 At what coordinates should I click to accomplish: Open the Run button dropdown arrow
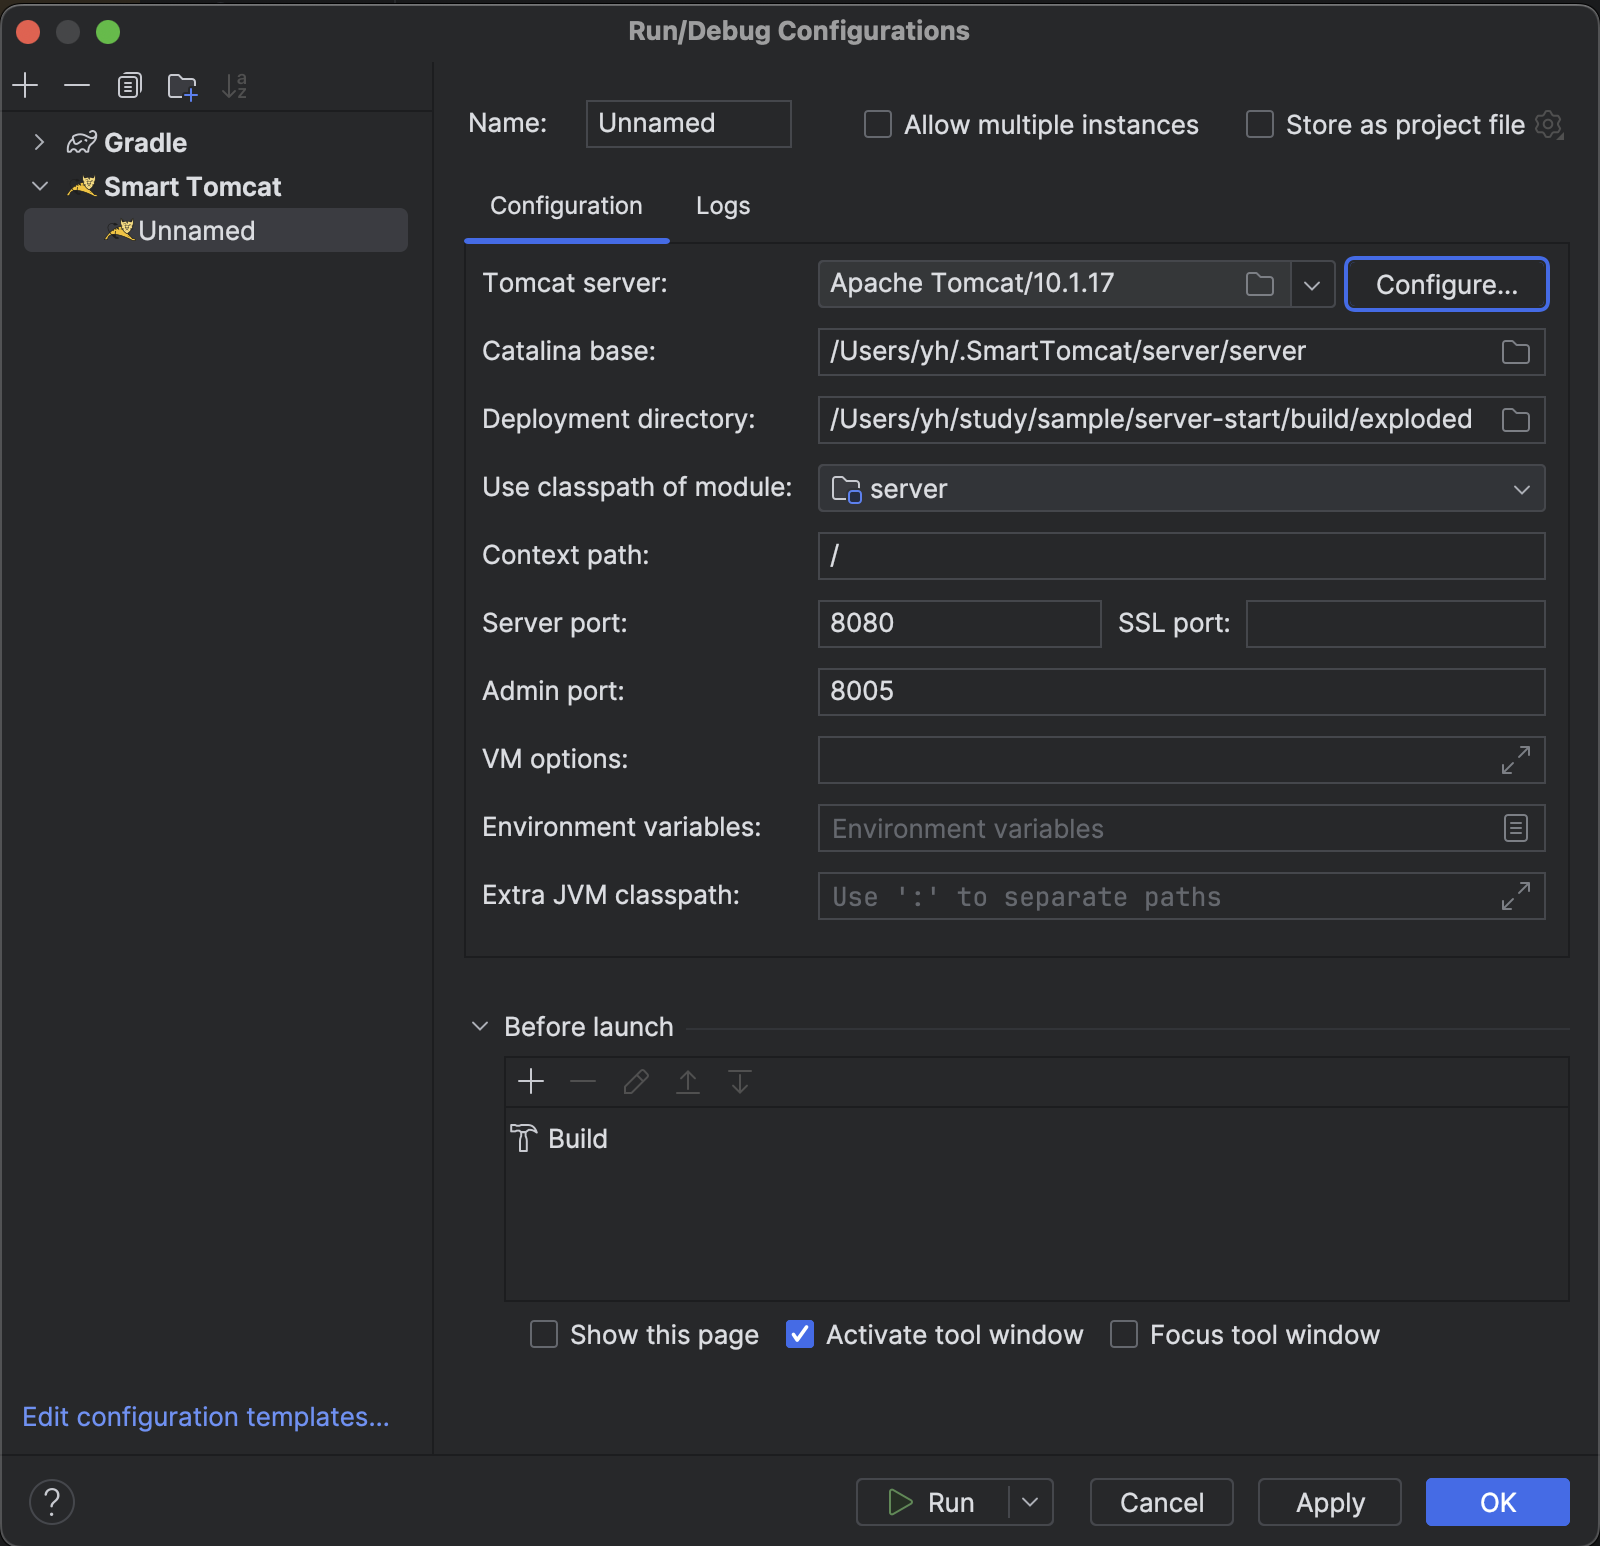coord(1030,1502)
